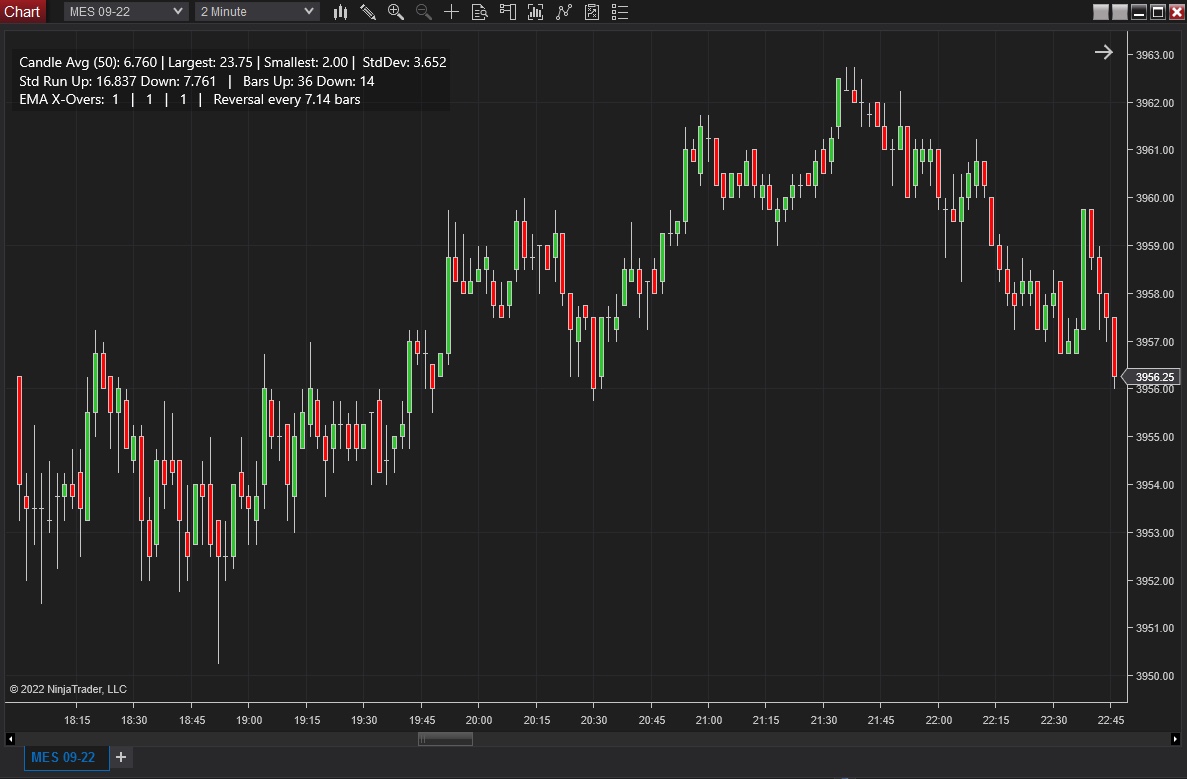Open the 2 Minute interval dropdown

tap(257, 11)
